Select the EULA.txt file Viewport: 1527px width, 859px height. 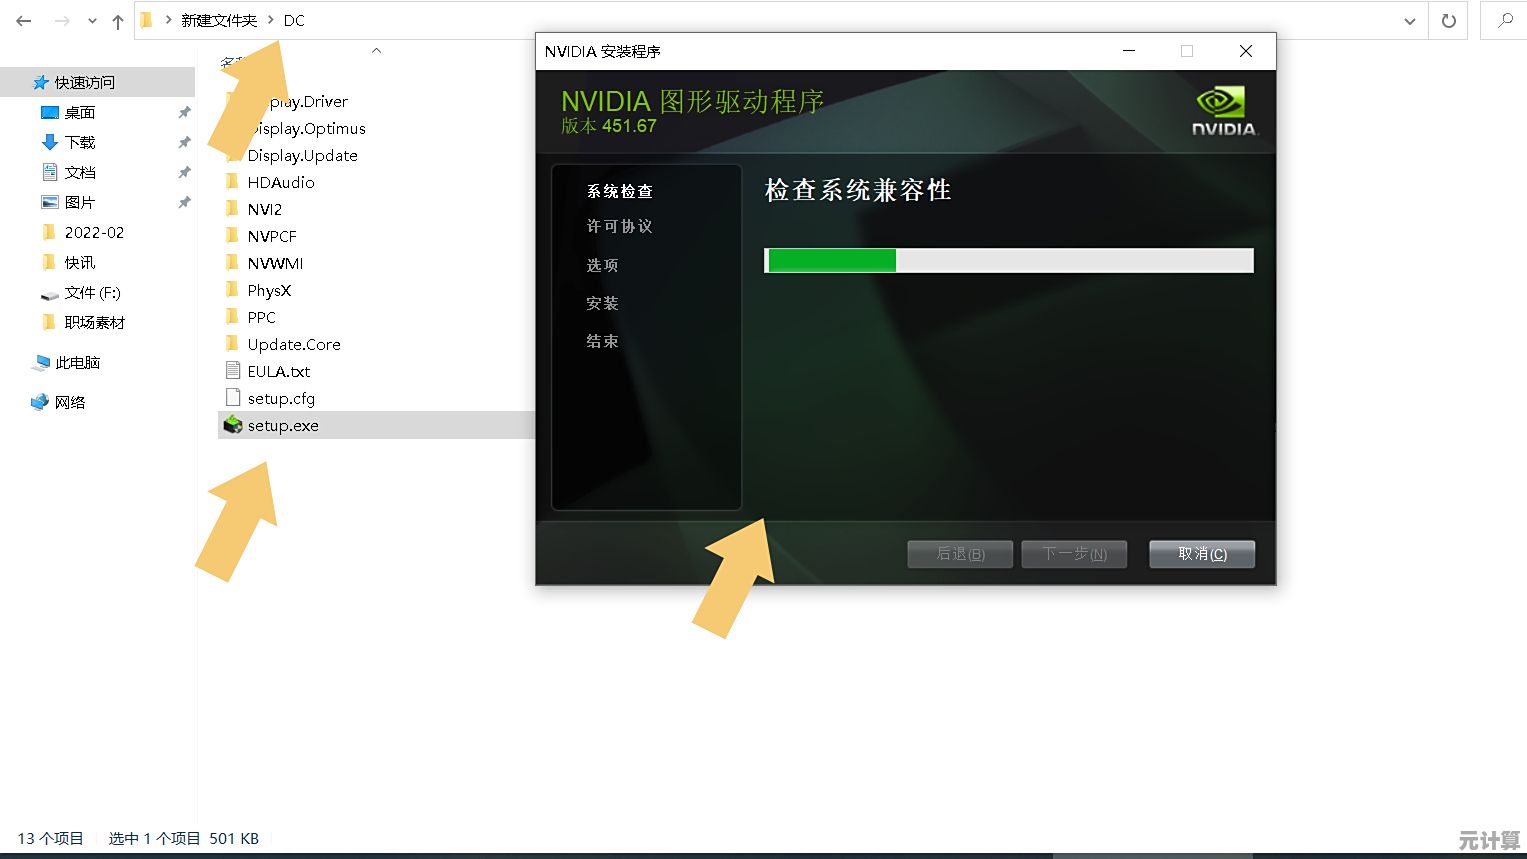coord(278,371)
